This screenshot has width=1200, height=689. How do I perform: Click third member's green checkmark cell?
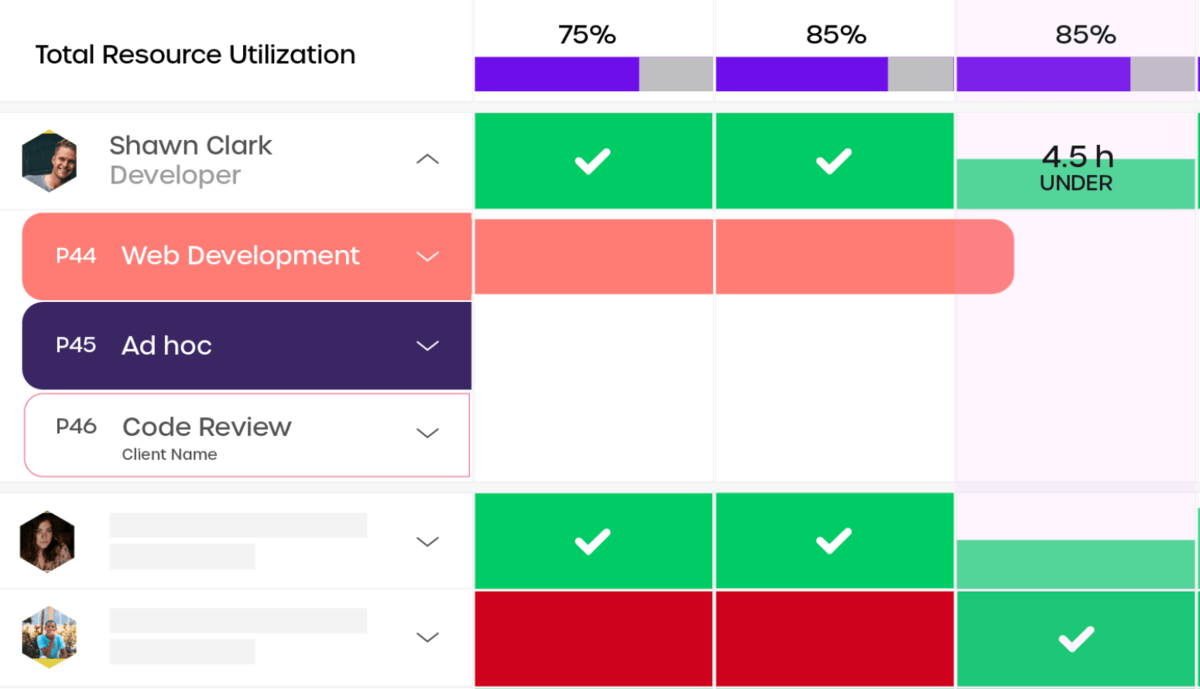tap(1077, 638)
